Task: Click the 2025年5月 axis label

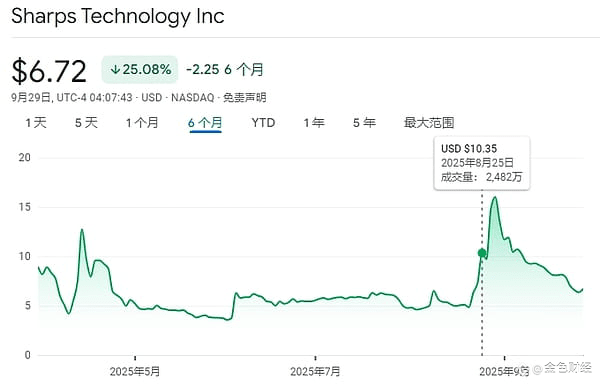Action: [135, 371]
